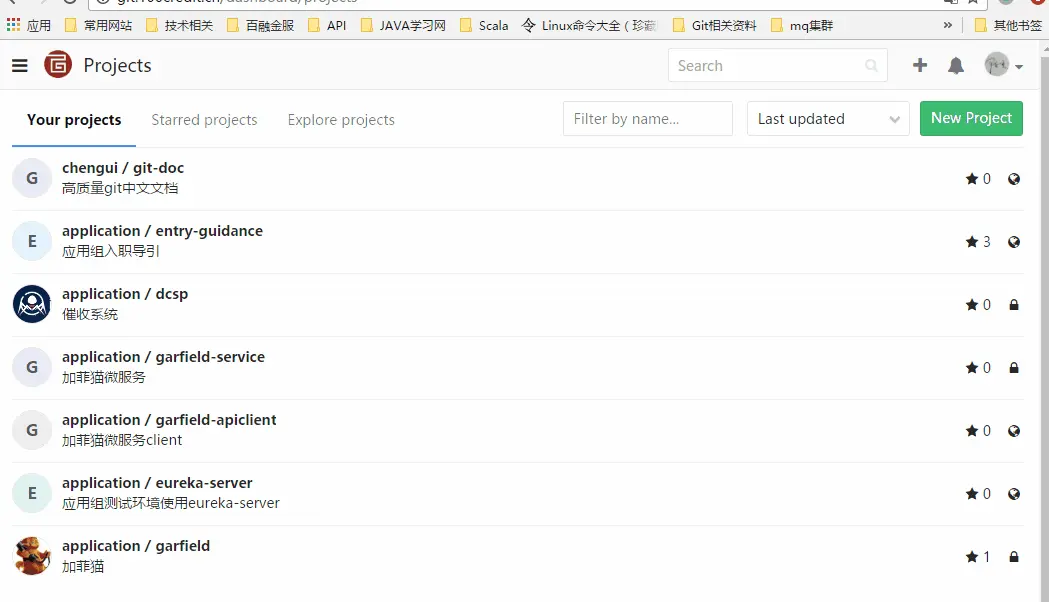The width and height of the screenshot is (1049, 602).
Task: Open the 常用网站 bookmark folder
Action: coord(98,25)
